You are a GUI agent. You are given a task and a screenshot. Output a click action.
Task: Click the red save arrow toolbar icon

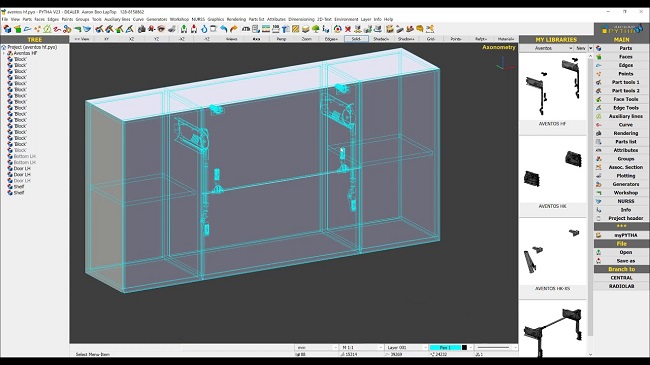pyautogui.click(x=194, y=29)
